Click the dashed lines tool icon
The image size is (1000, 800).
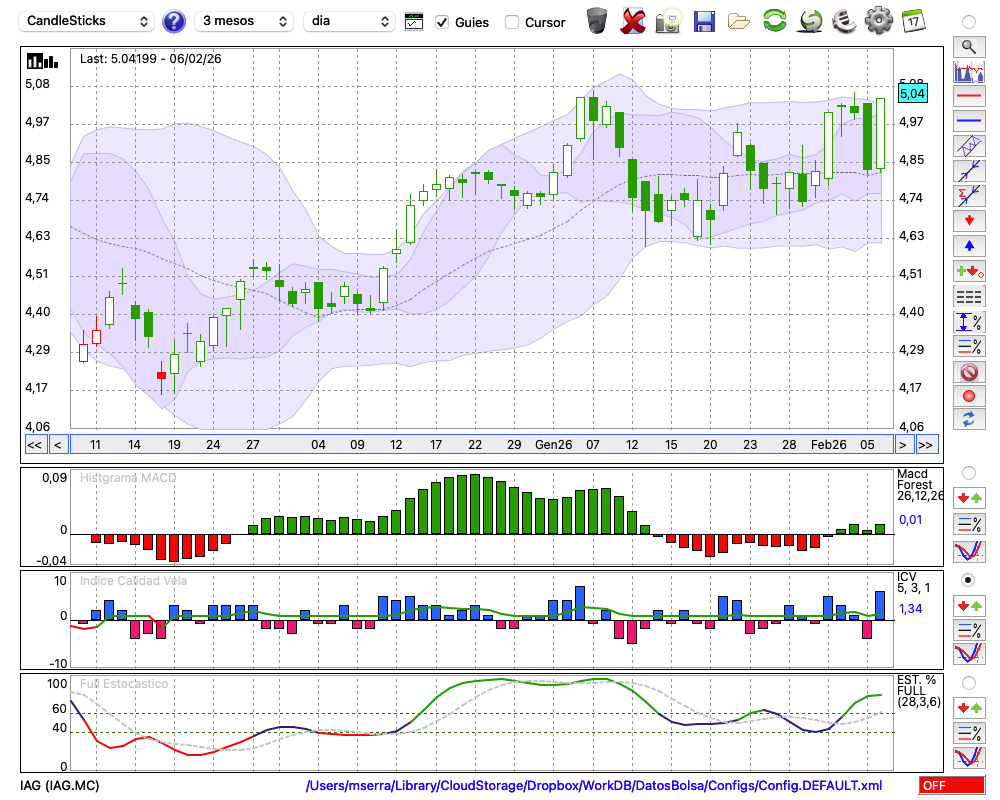[969, 296]
